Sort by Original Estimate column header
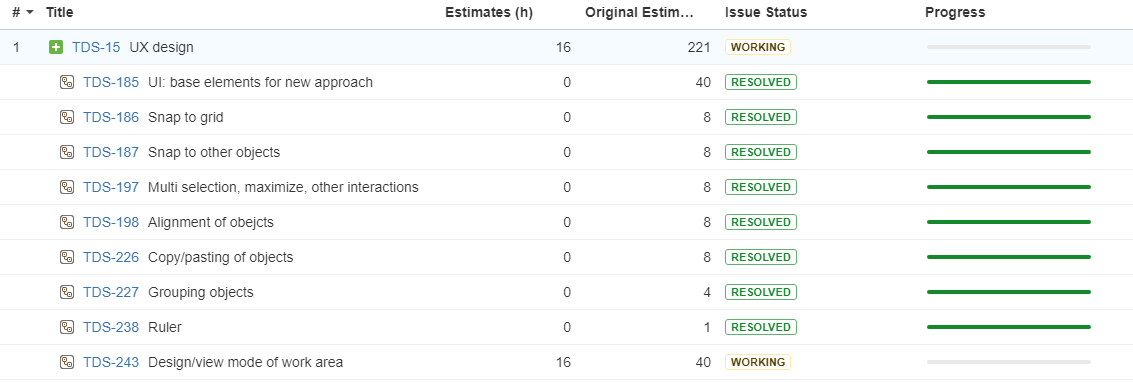This screenshot has height=382, width=1133. [639, 12]
